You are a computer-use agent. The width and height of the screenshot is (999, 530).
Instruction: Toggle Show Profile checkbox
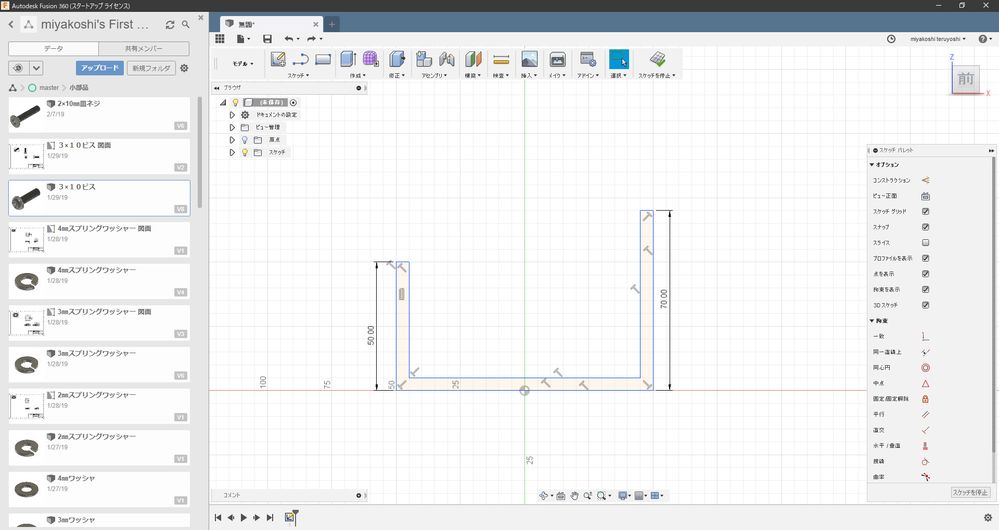926,258
